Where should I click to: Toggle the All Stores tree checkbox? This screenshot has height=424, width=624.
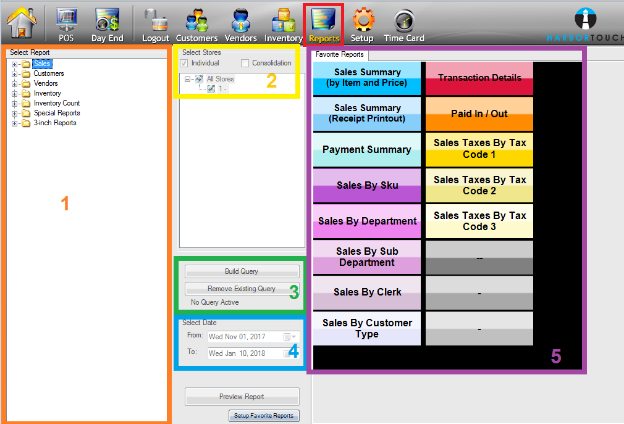199,78
